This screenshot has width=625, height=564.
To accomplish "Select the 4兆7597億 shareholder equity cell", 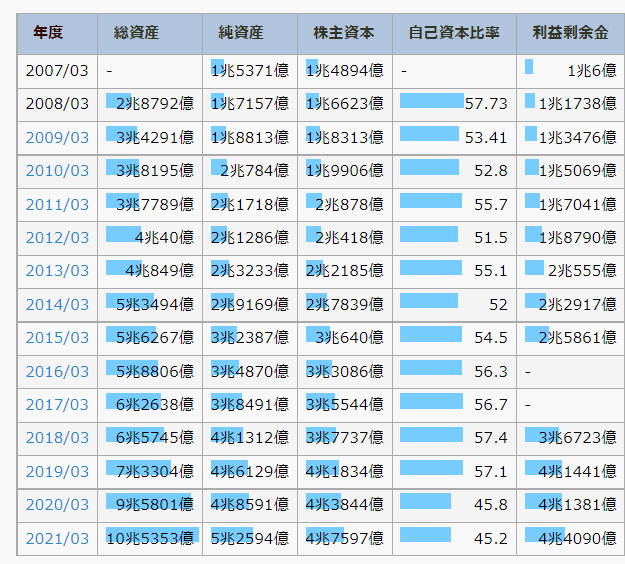I will (x=345, y=539).
